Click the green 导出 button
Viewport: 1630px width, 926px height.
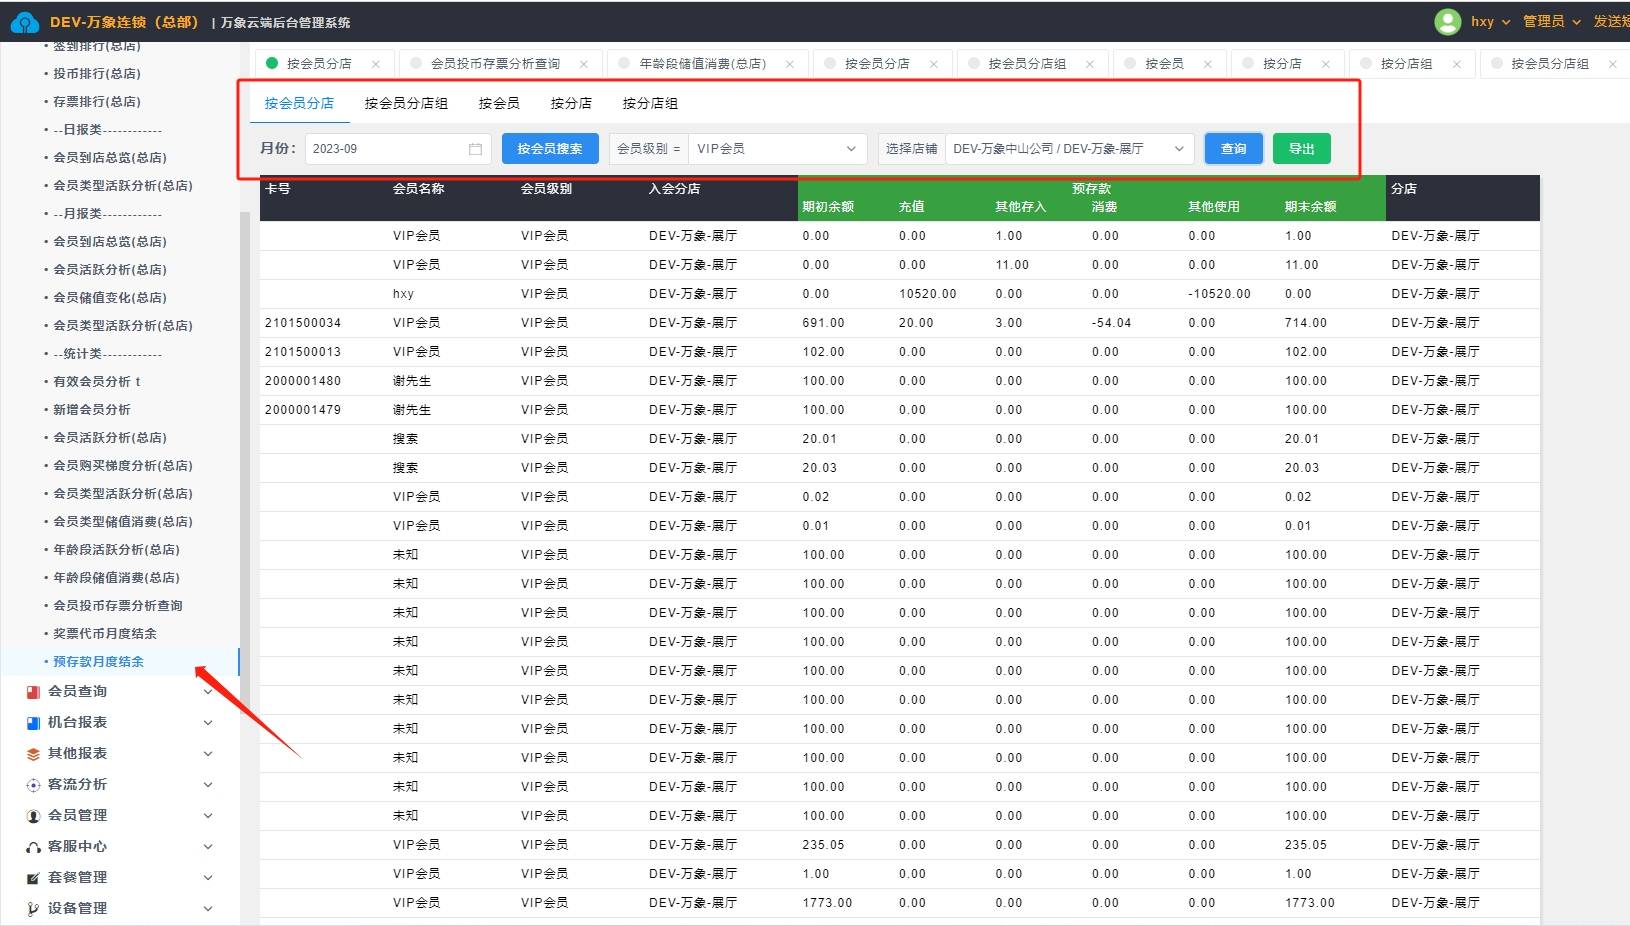[x=1302, y=149]
